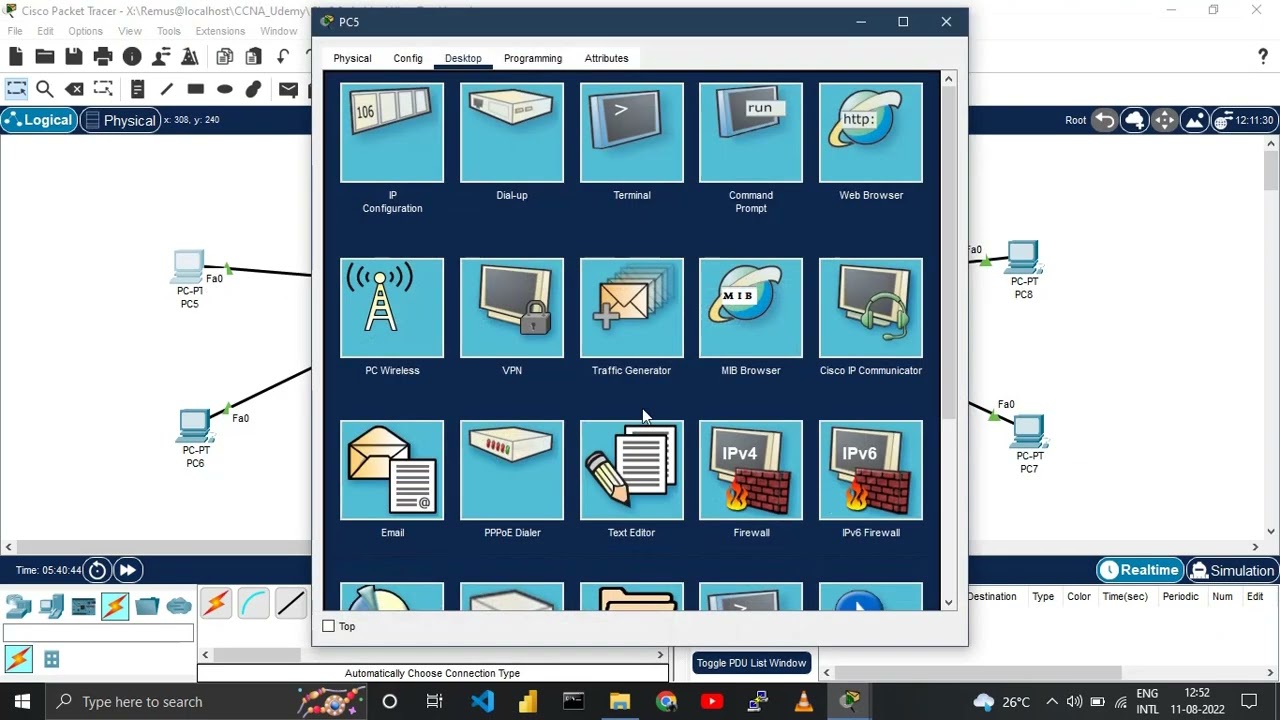The width and height of the screenshot is (1280, 720).
Task: Select the Draw Rectangle tool
Action: click(195, 89)
